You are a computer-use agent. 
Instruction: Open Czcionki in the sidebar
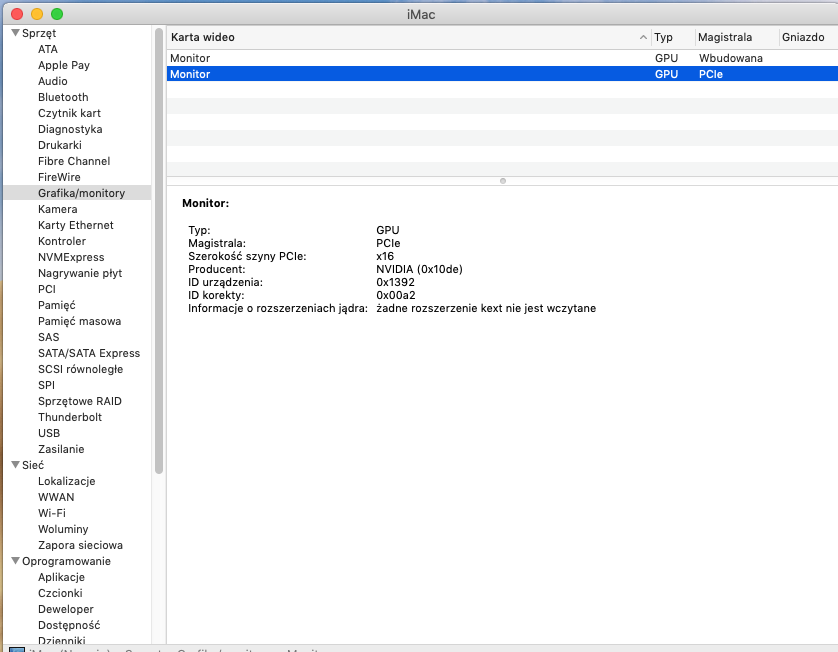(x=60, y=594)
